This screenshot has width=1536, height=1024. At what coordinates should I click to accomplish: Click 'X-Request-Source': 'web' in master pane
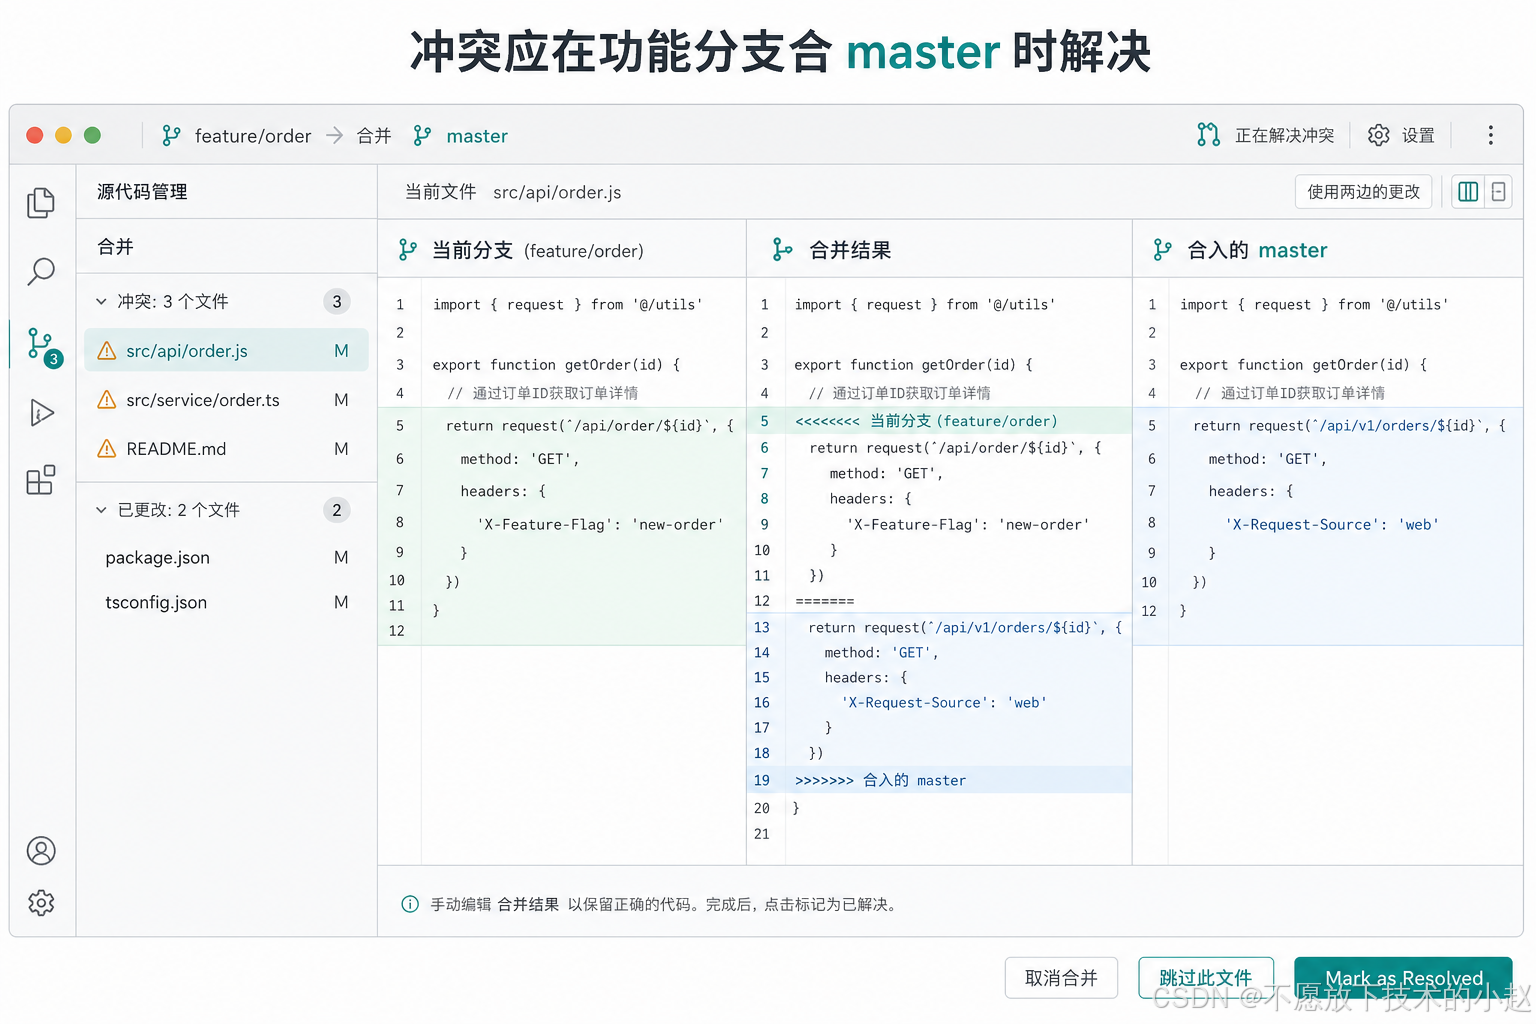click(x=1332, y=524)
